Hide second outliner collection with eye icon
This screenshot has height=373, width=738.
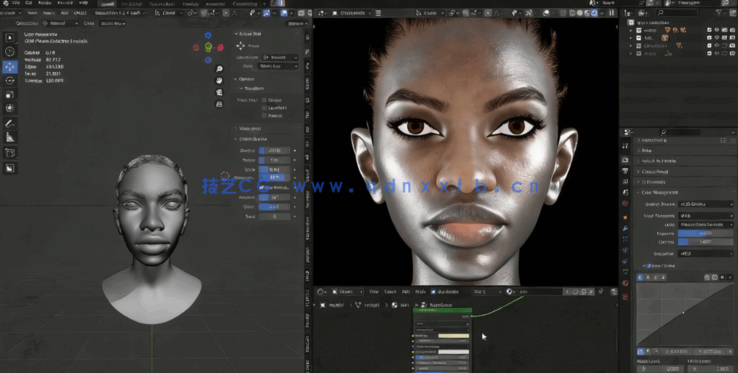717,38
